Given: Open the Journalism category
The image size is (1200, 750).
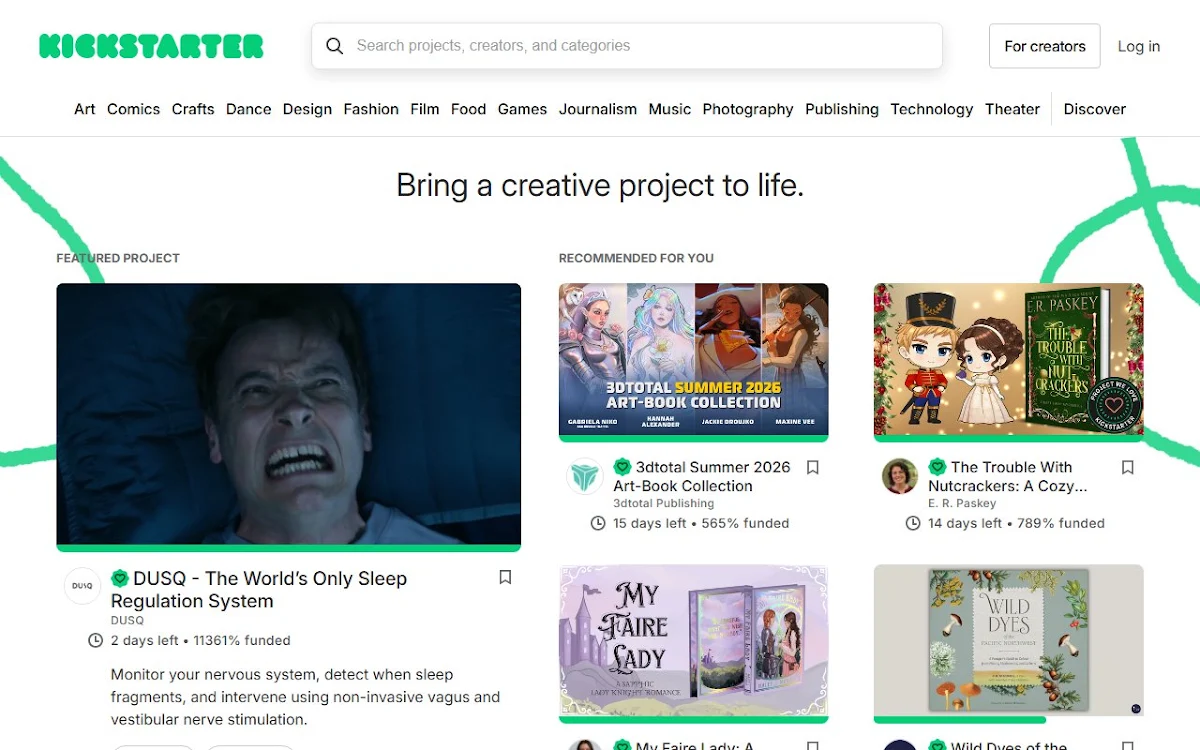Looking at the screenshot, I should pos(598,109).
